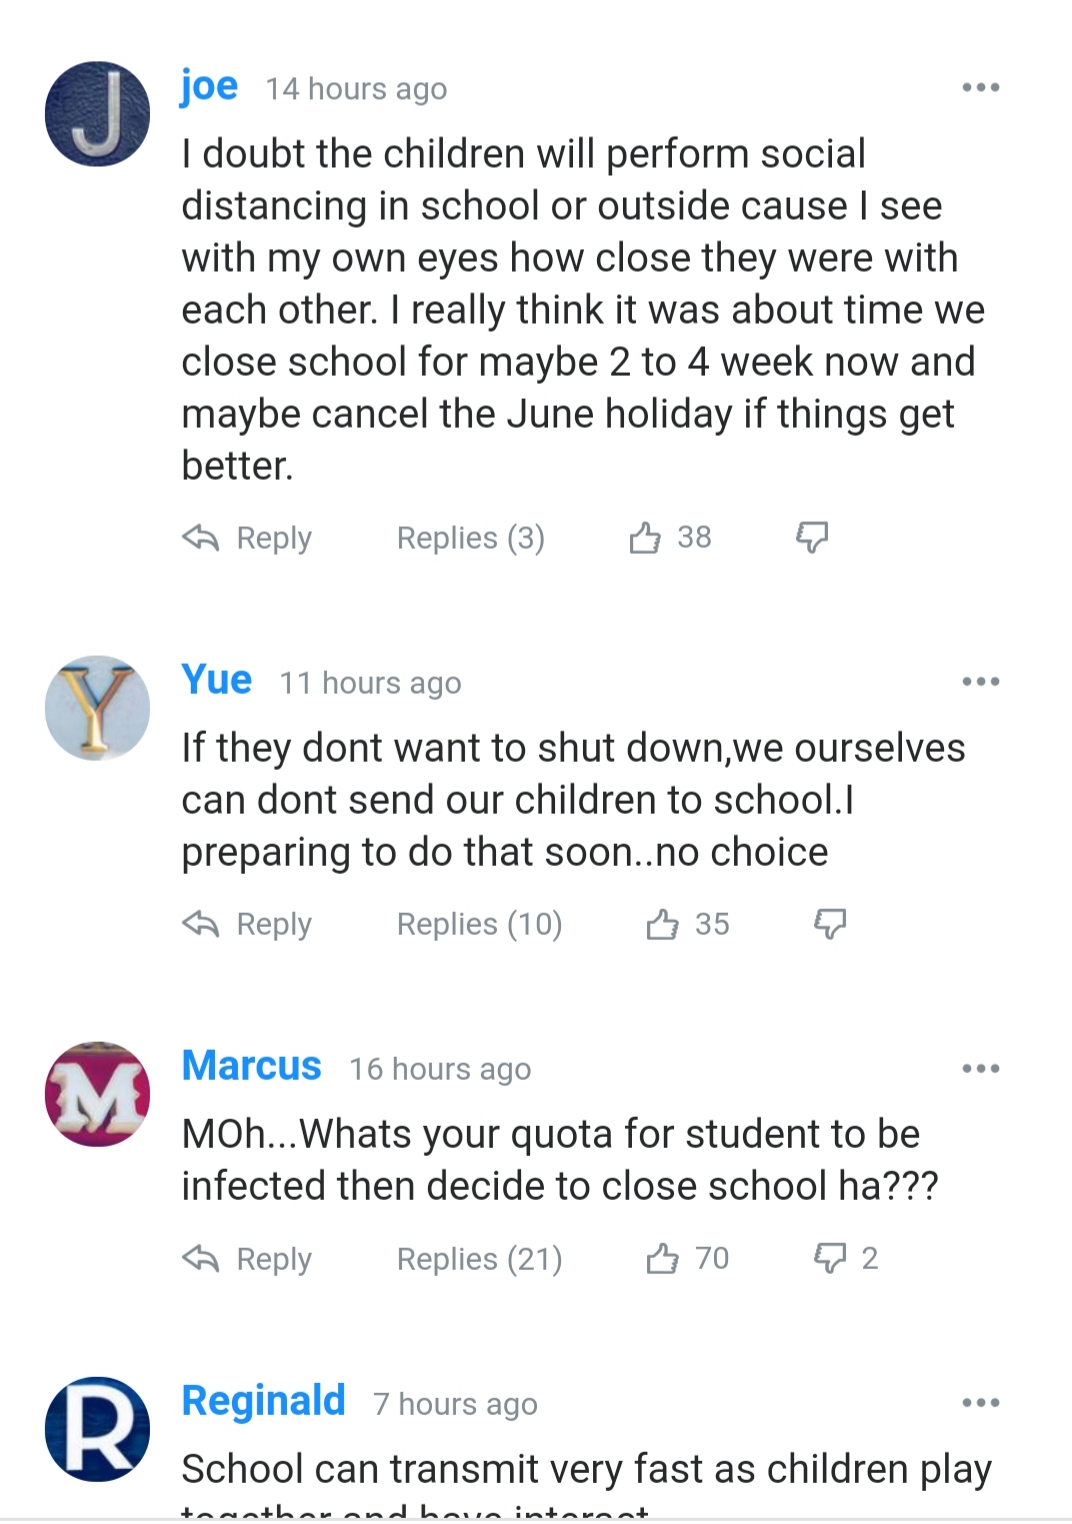The width and height of the screenshot is (1072, 1524).
Task: Open joe's profile avatar
Action: [x=97, y=113]
